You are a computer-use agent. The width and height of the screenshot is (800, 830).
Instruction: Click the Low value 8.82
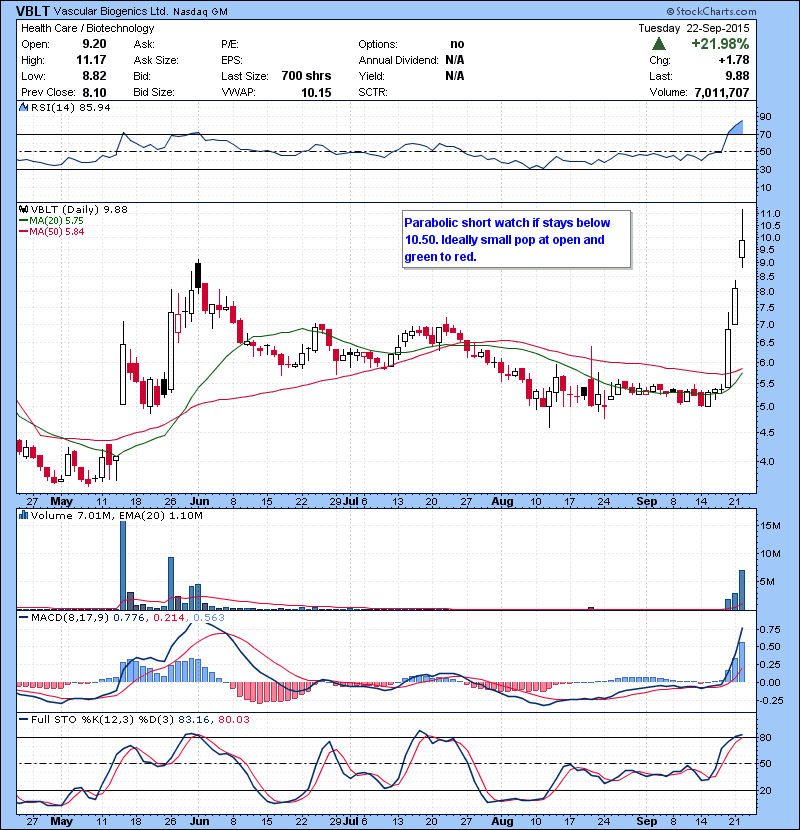(94, 76)
